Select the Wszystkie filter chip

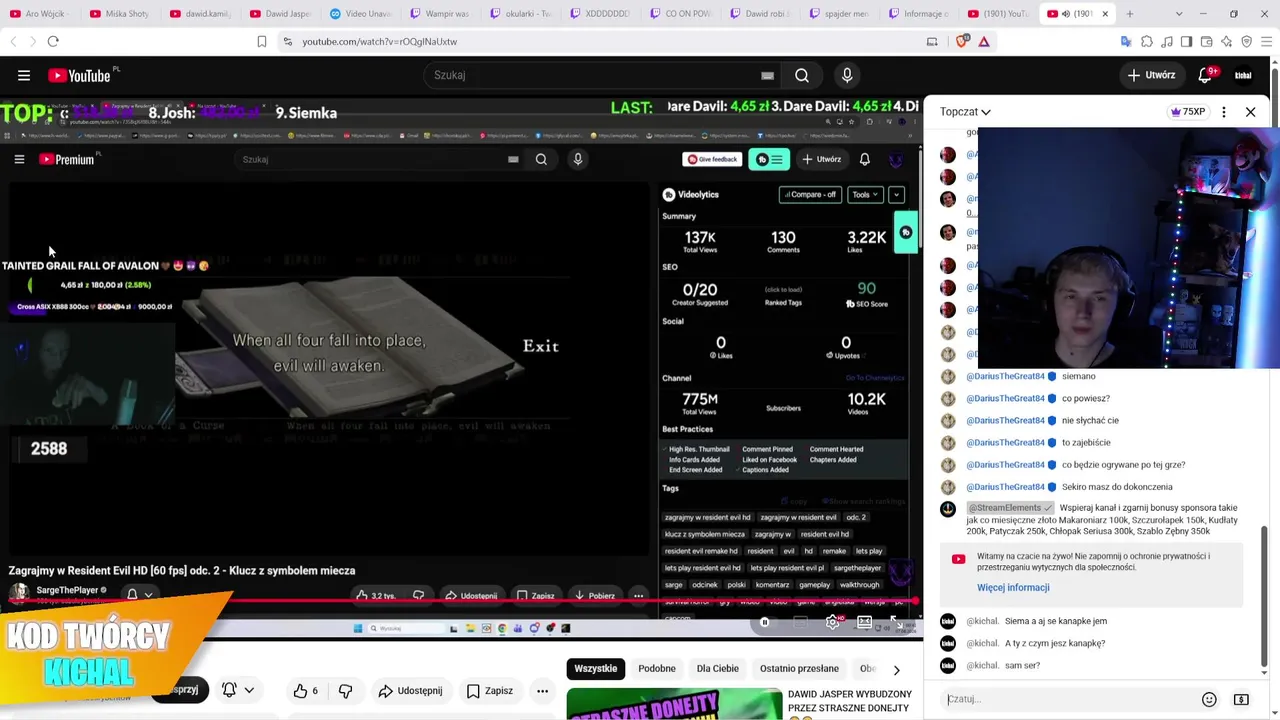(596, 669)
